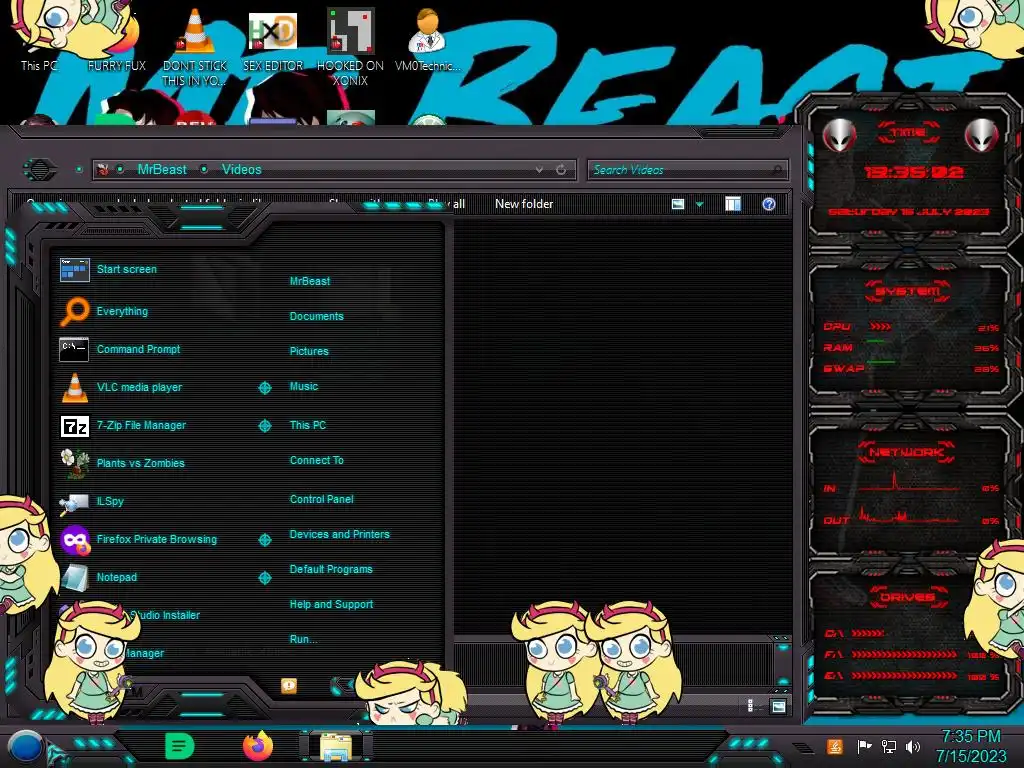Click the 7-Zip File Manager icon
The height and width of the screenshot is (768, 1024).
coord(74,426)
